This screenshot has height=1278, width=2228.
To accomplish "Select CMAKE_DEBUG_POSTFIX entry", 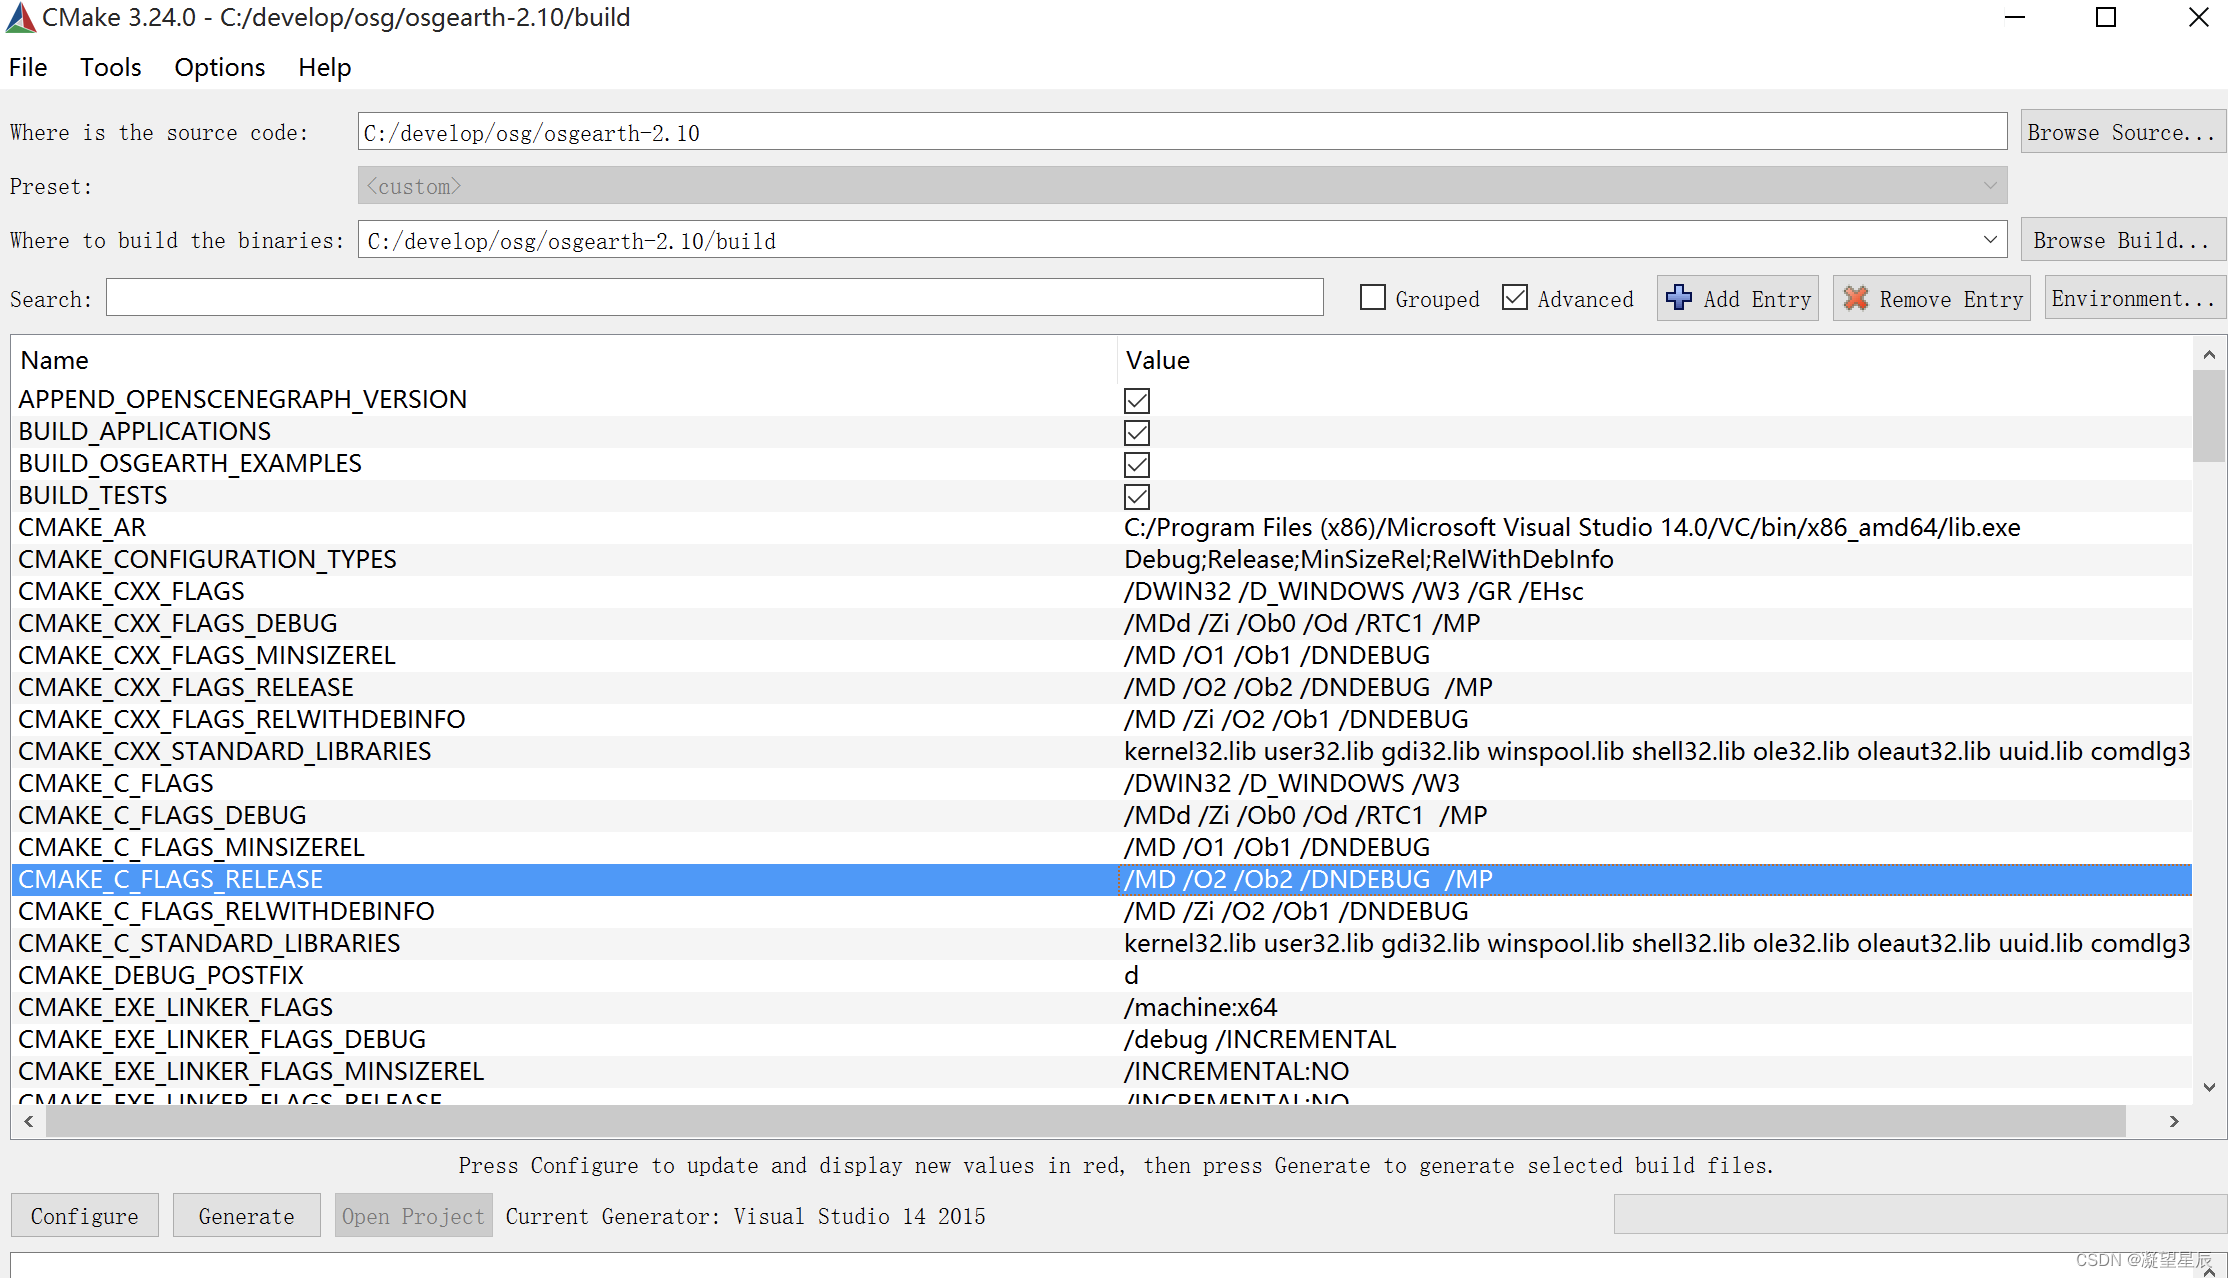I will point(161,975).
